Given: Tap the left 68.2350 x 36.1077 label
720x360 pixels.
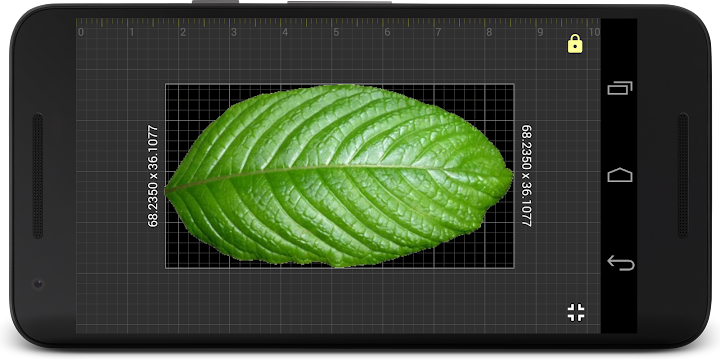Looking at the screenshot, I should [153, 176].
